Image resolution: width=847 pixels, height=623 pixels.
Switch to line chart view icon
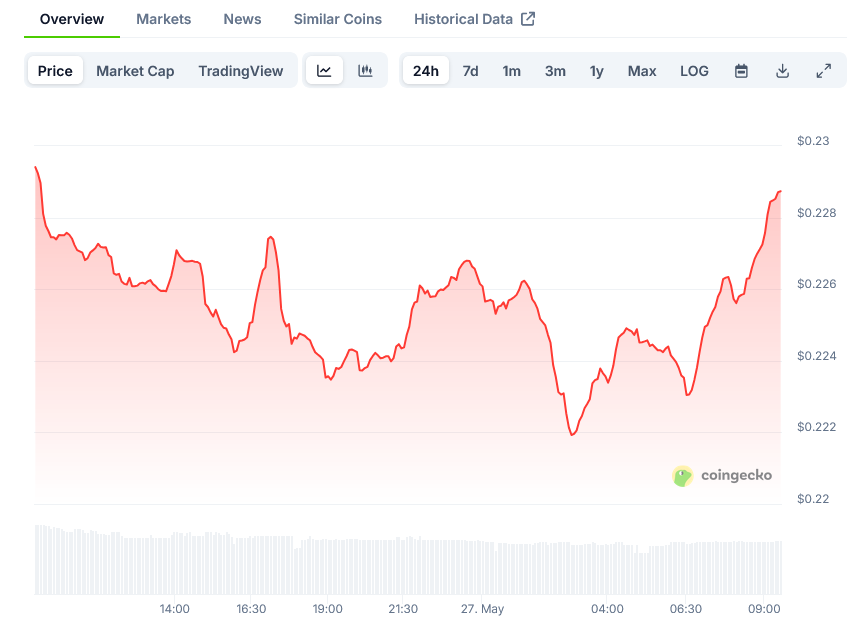324,71
